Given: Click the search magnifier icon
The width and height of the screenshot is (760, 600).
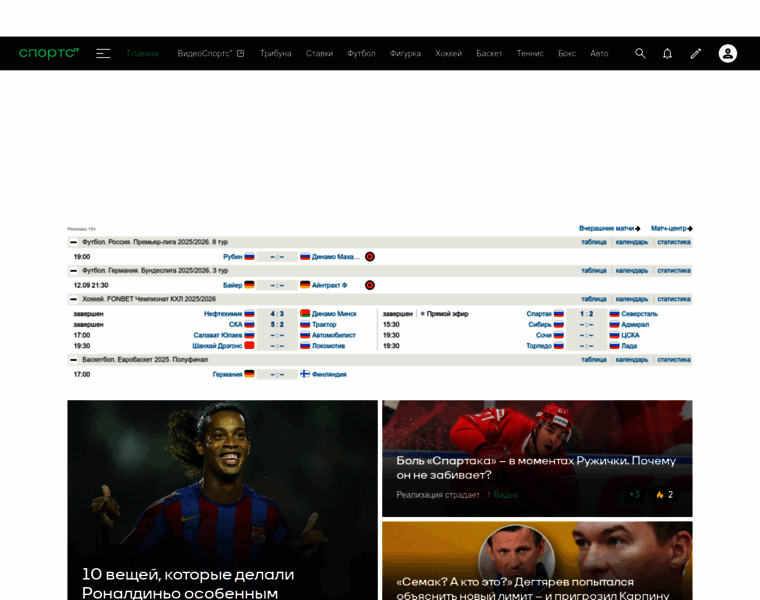Looking at the screenshot, I should pyautogui.click(x=640, y=53).
